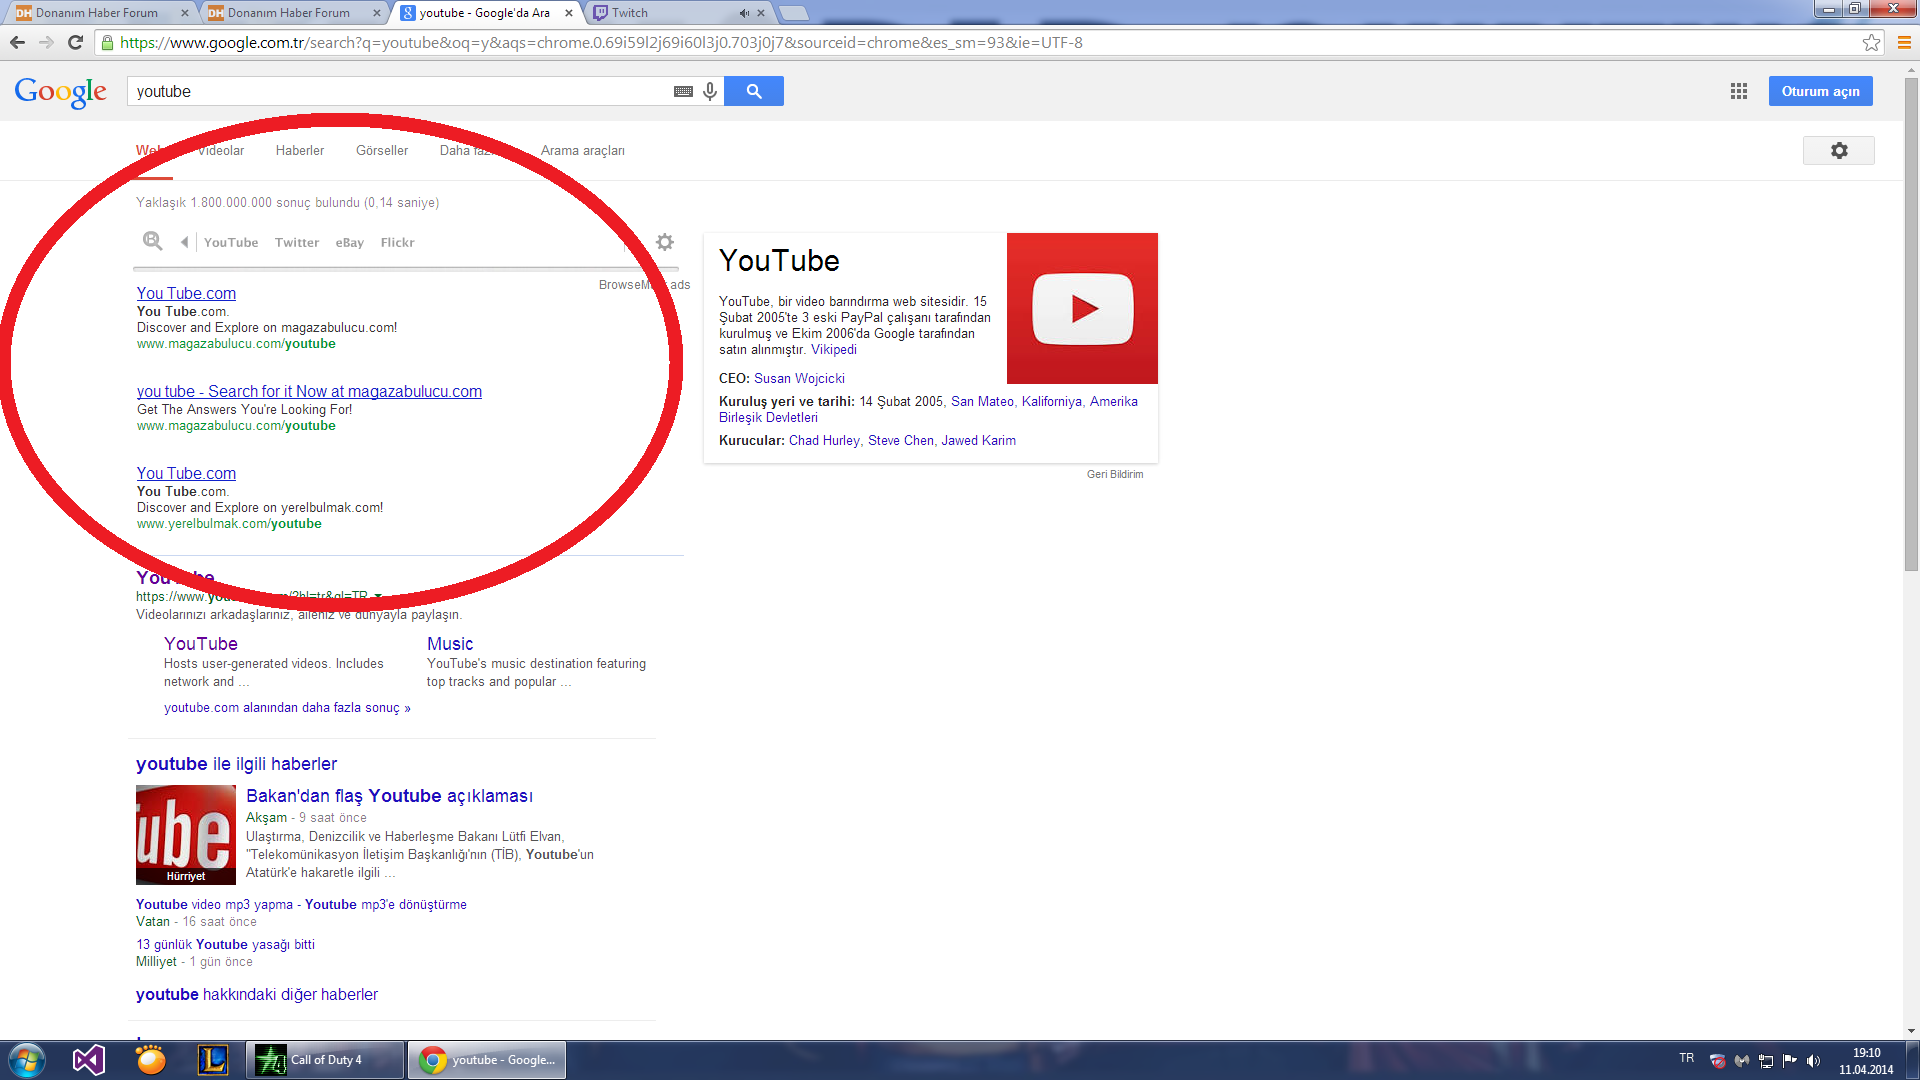
Task: Open the on-screen keyboard icon in search box
Action: (x=683, y=91)
